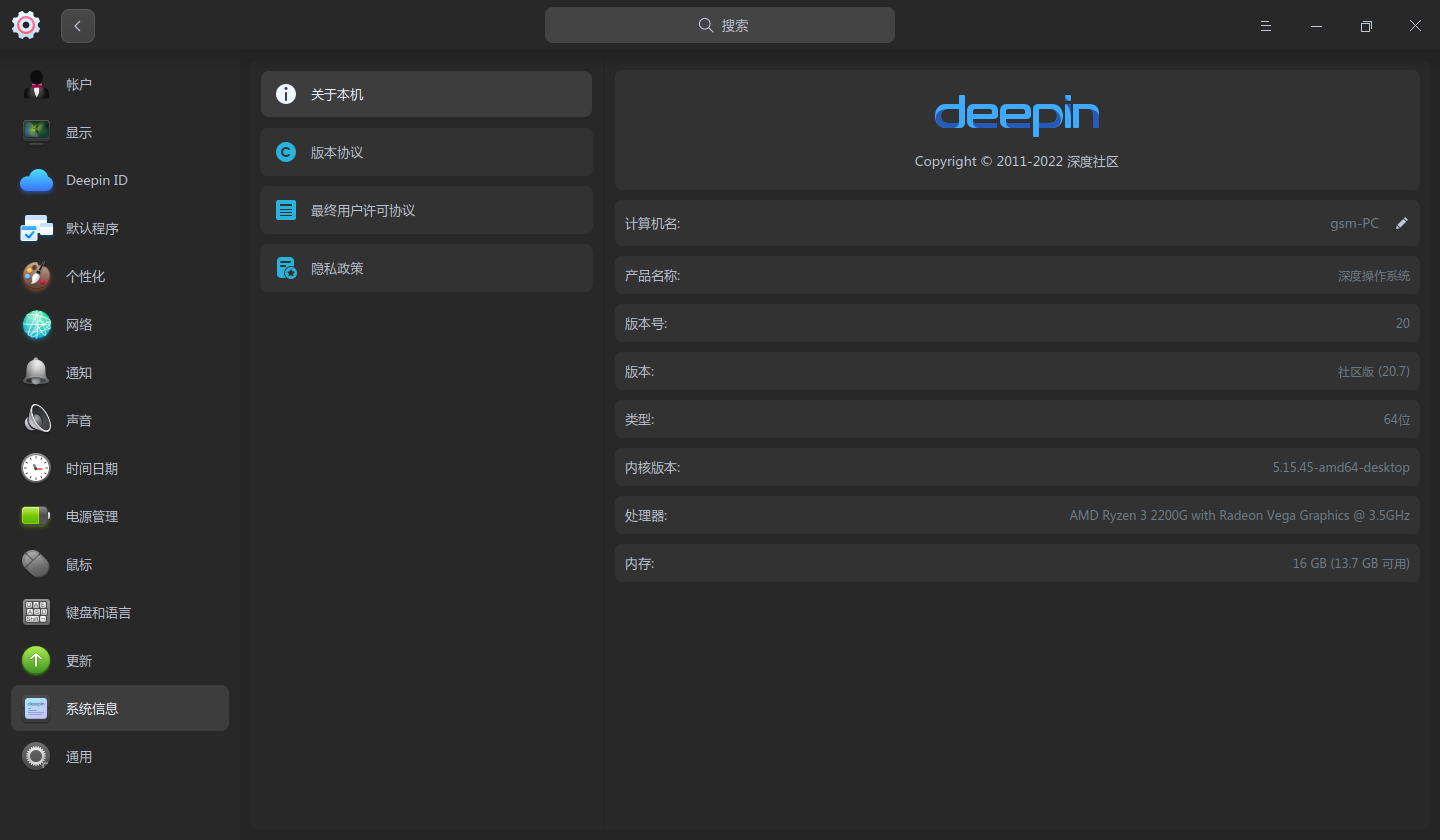1440x840 pixels.
Task: Click the 最终用户许可协议 document icon
Action: (x=286, y=210)
